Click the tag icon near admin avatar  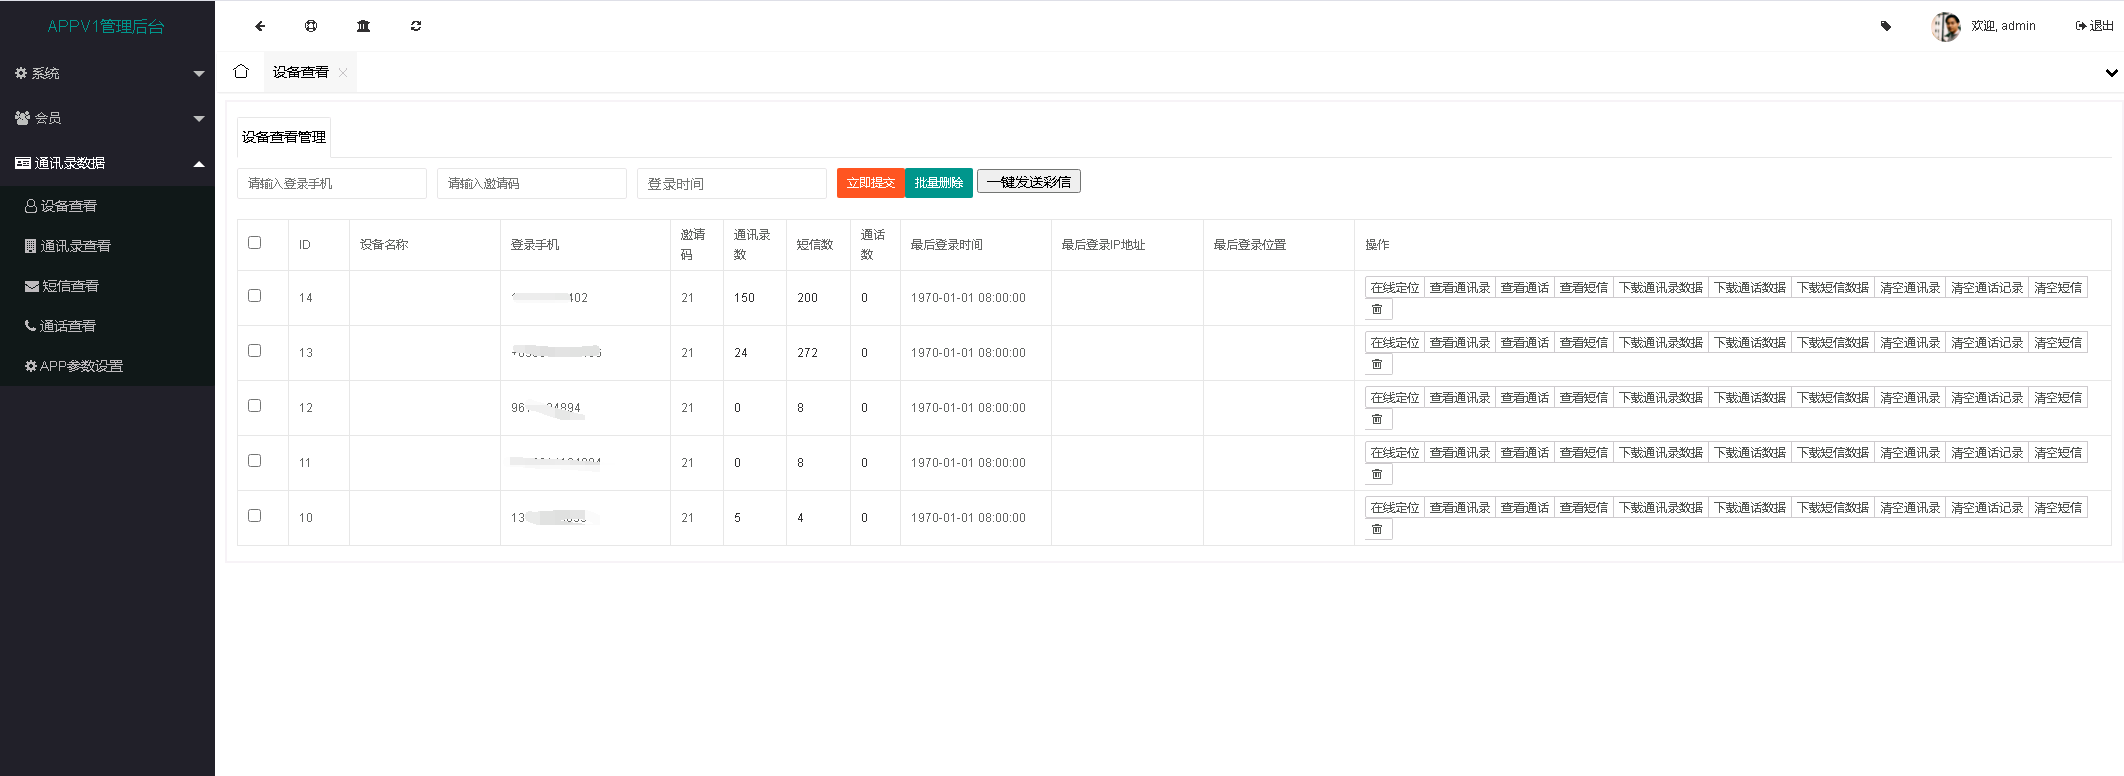1886,26
